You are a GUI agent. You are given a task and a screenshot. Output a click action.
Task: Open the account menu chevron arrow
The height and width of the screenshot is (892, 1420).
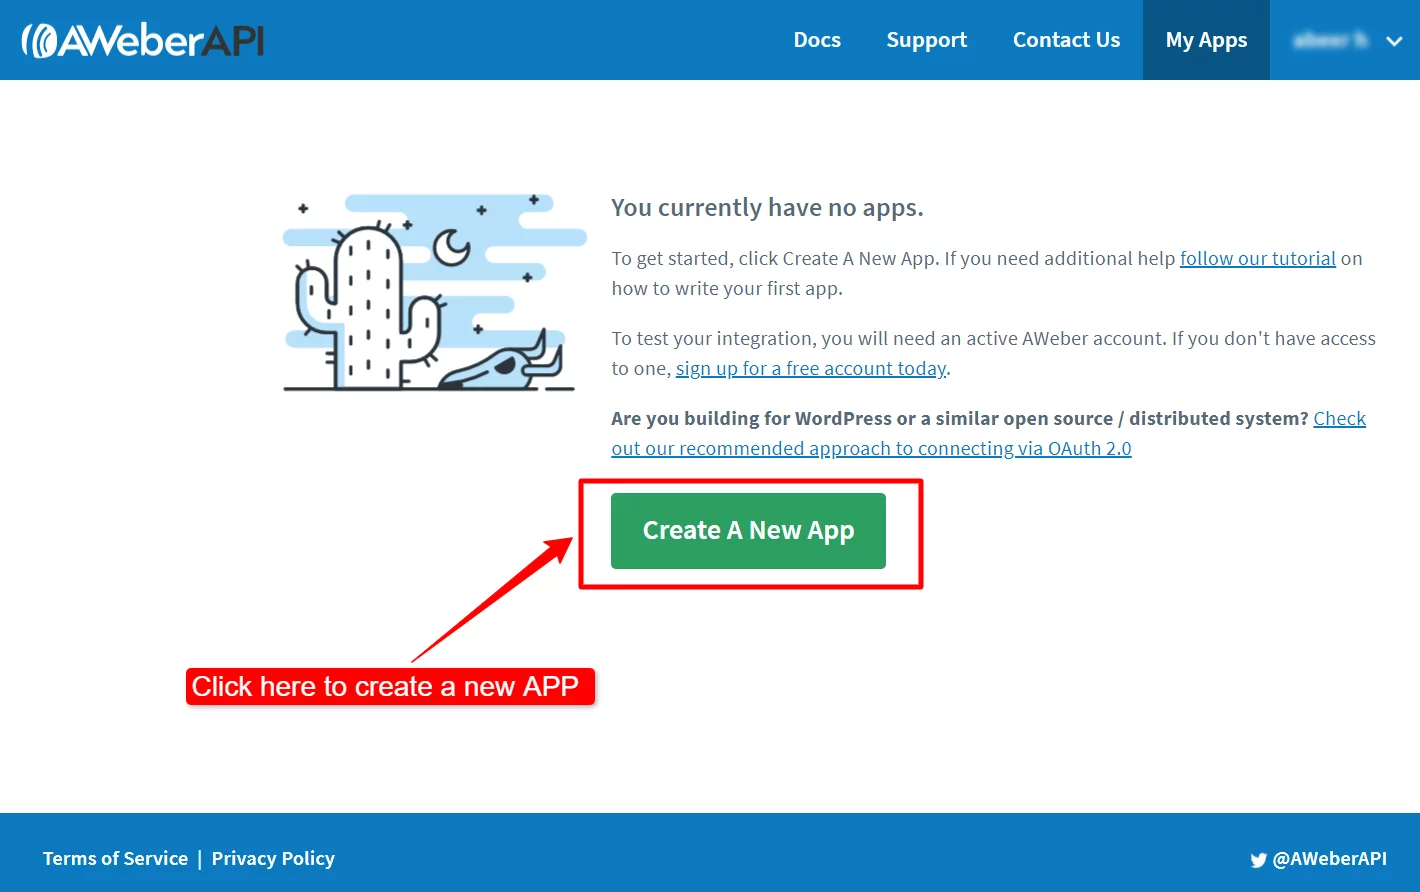point(1392,42)
